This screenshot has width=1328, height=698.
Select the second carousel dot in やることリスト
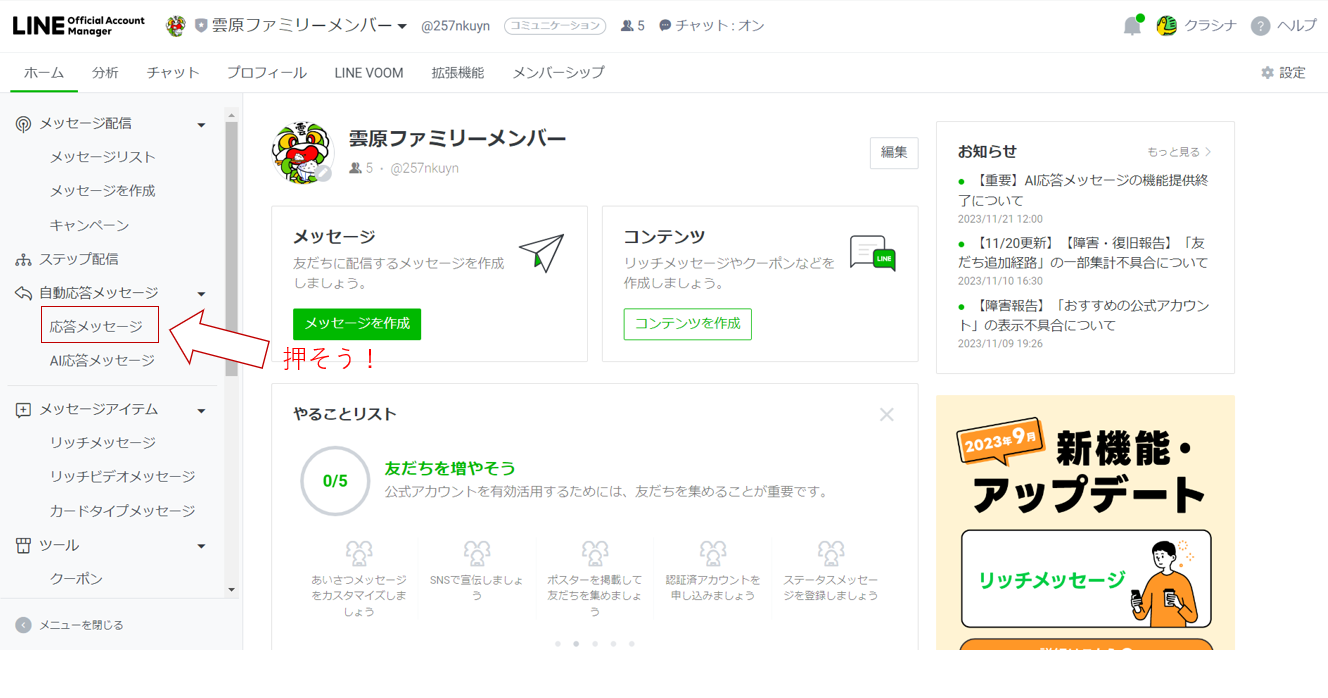(x=576, y=644)
